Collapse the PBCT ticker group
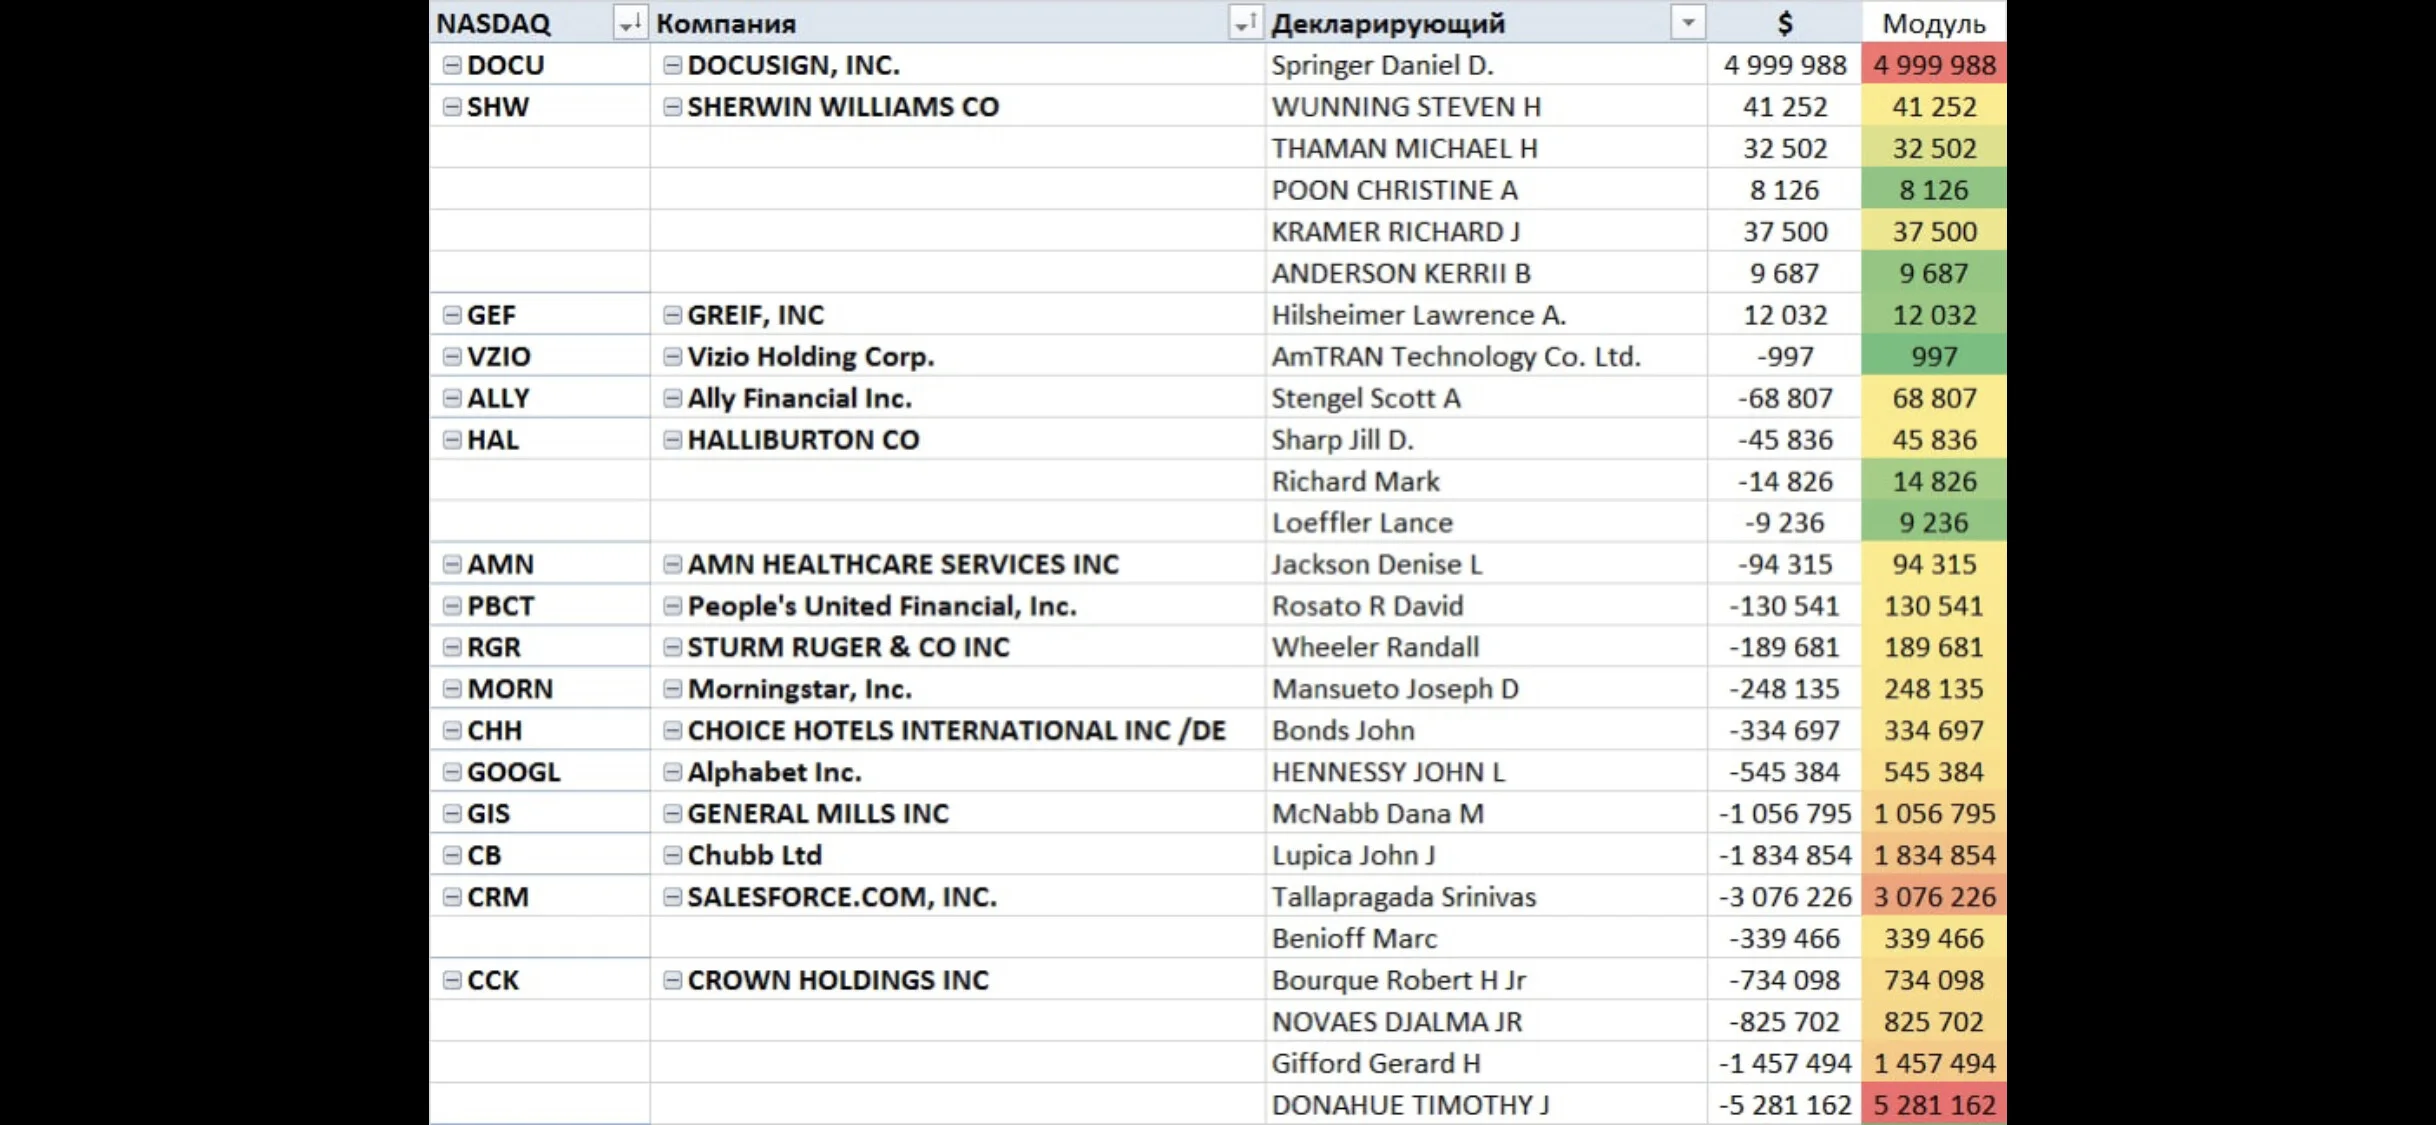The height and width of the screenshot is (1125, 2436). (452, 606)
